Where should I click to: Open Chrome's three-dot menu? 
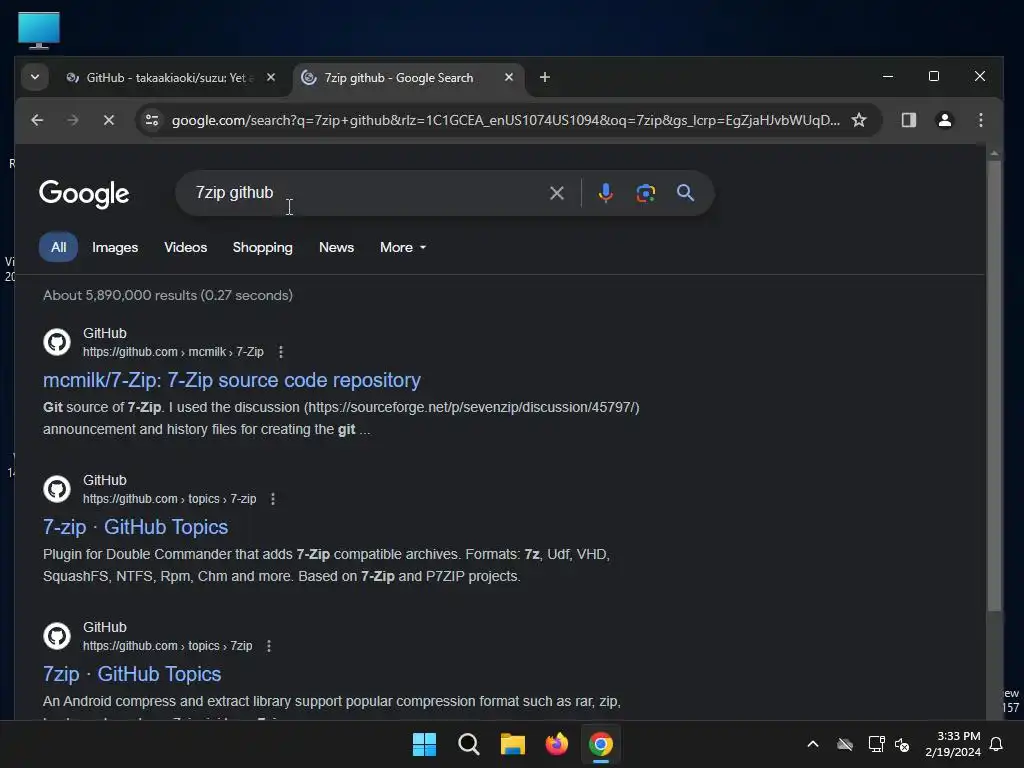pos(980,120)
